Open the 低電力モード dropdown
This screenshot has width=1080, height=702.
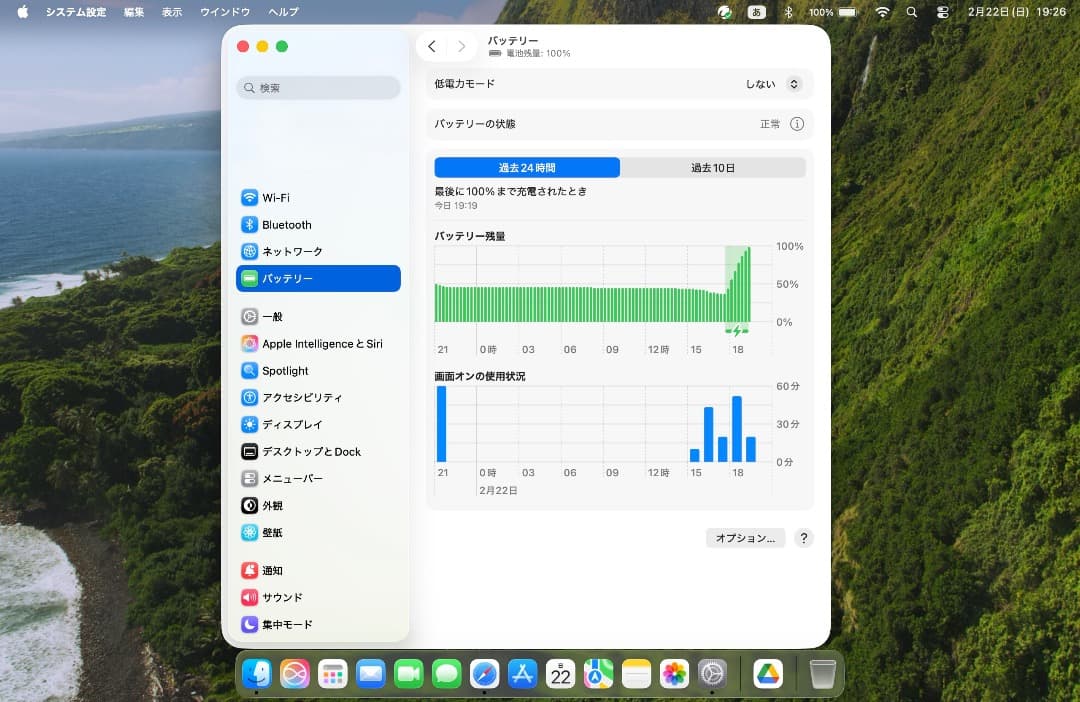[795, 84]
